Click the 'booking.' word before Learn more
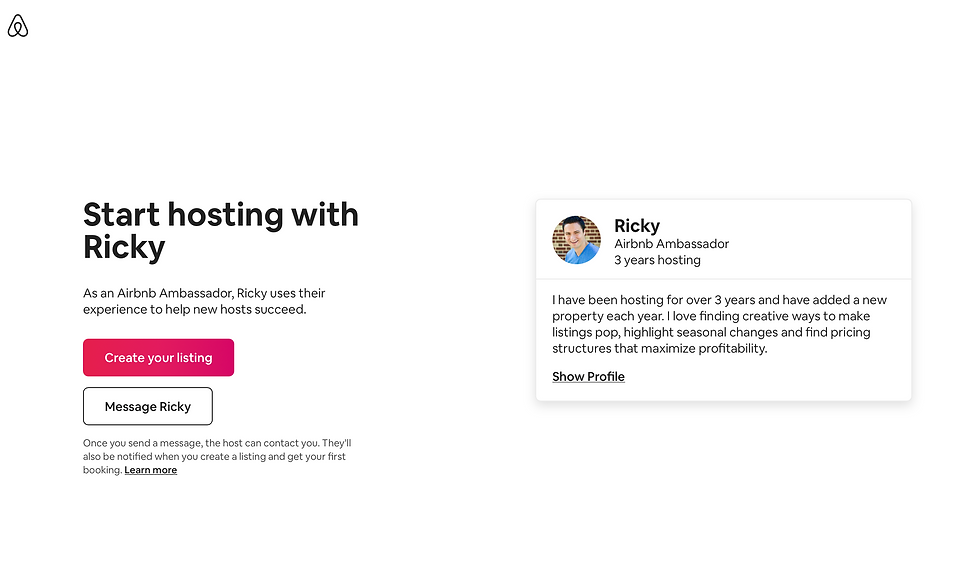Screen dimensions: 980x576 pyautogui.click(x=102, y=470)
